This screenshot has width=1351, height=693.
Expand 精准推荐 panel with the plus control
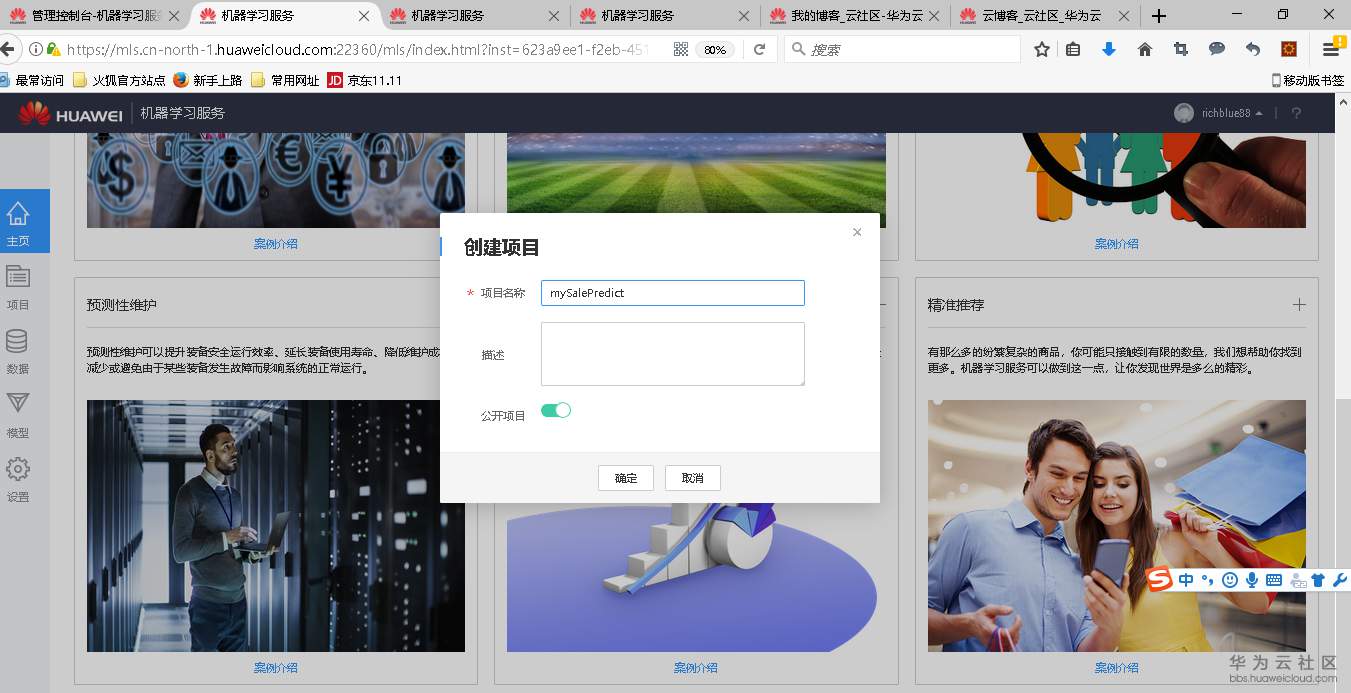[x=1299, y=304]
